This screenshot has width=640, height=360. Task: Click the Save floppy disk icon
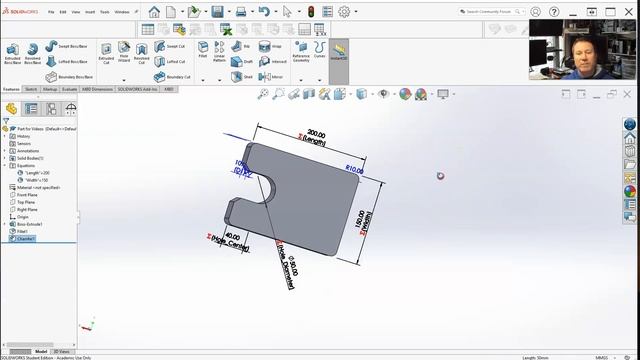click(x=218, y=12)
